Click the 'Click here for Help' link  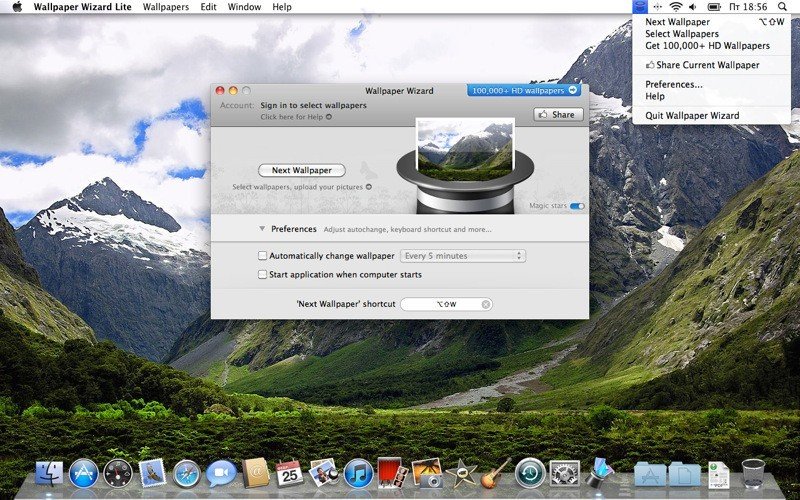[x=296, y=117]
